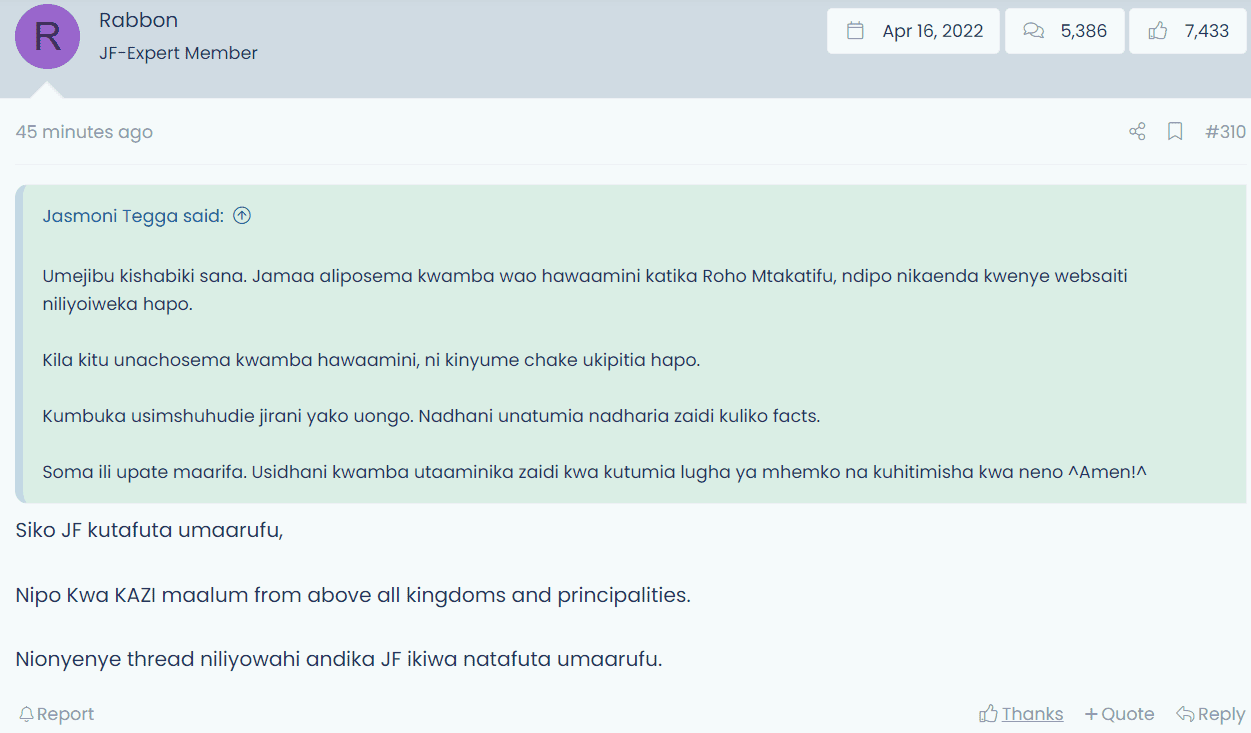This screenshot has height=733, width=1251.
Task: Click the reply arrow icon
Action: (x=1185, y=714)
